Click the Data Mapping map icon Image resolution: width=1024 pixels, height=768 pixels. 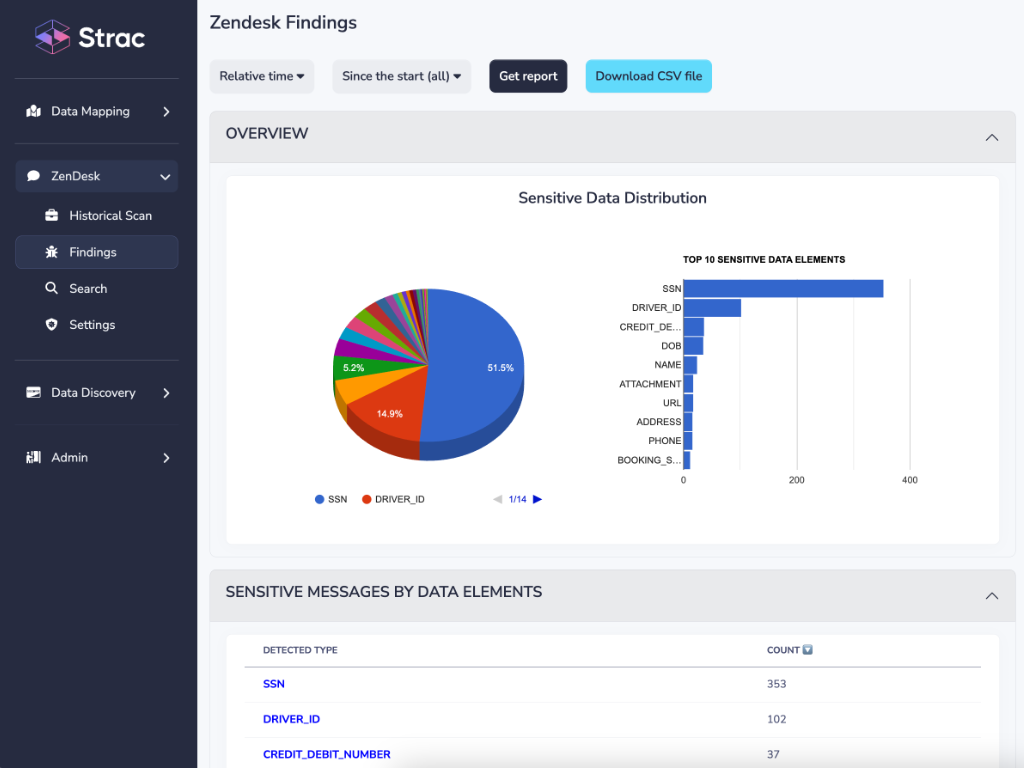33,111
